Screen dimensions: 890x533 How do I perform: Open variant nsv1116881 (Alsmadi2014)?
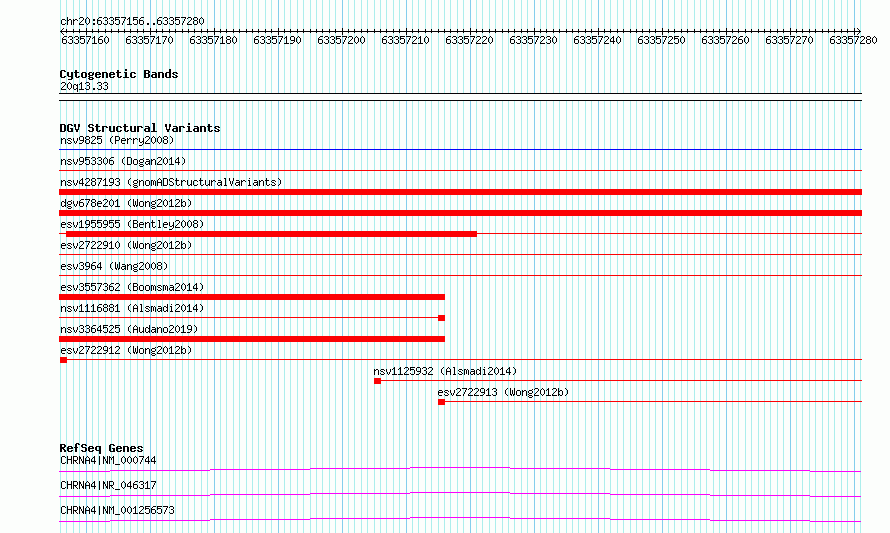point(132,308)
